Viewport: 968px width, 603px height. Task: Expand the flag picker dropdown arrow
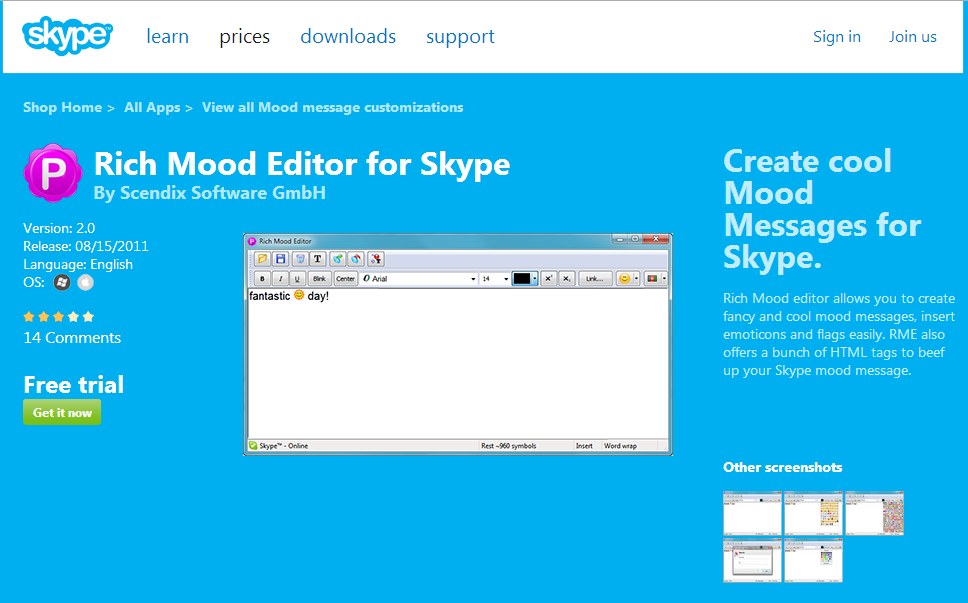pyautogui.click(x=664, y=279)
